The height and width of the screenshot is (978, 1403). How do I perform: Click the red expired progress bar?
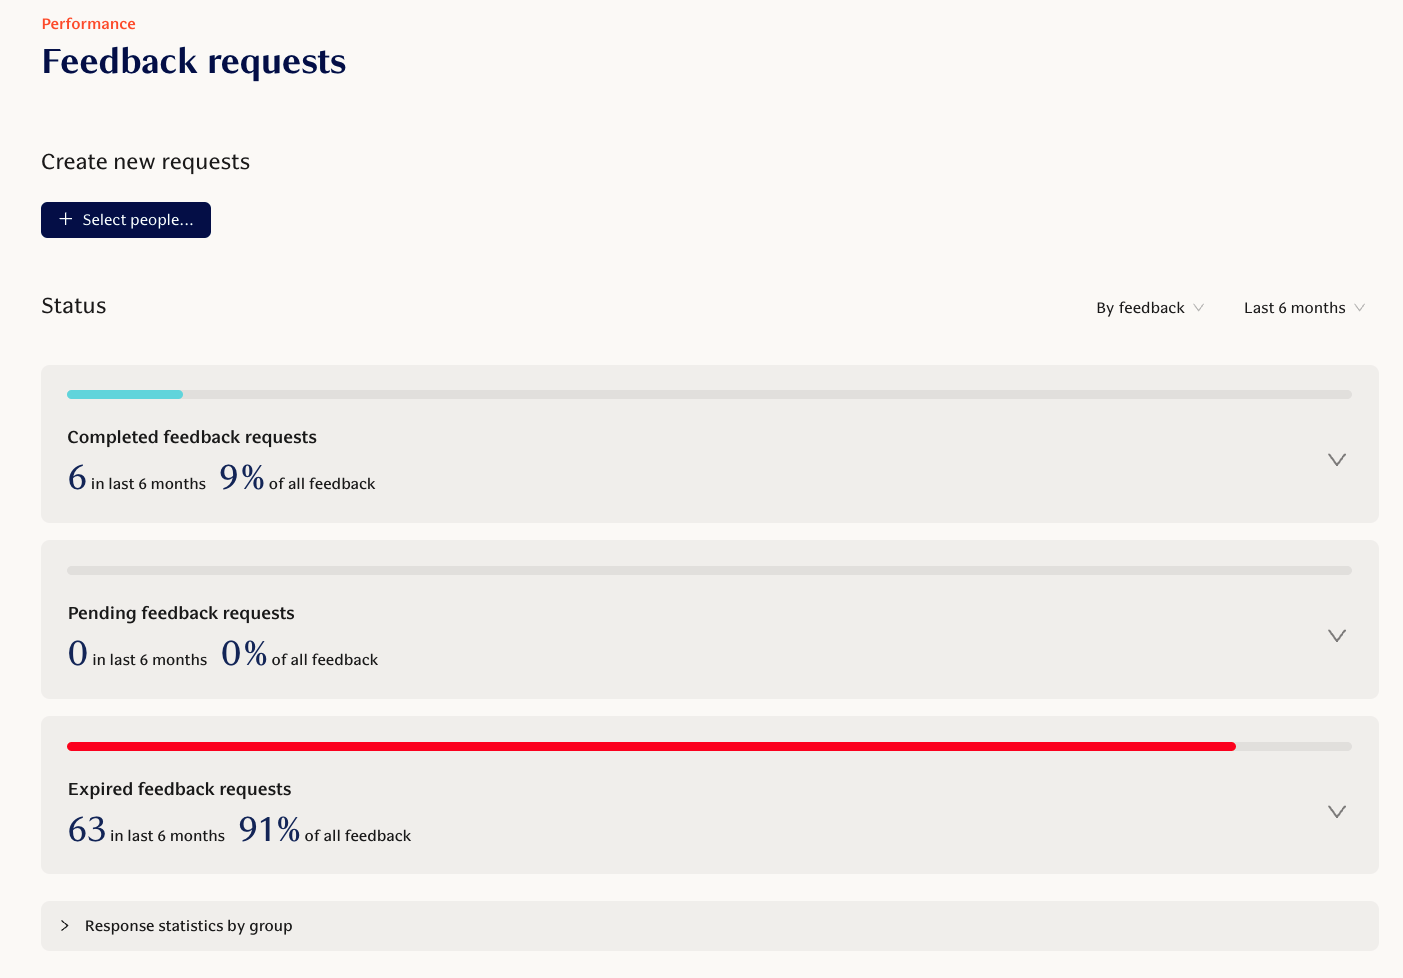click(650, 746)
